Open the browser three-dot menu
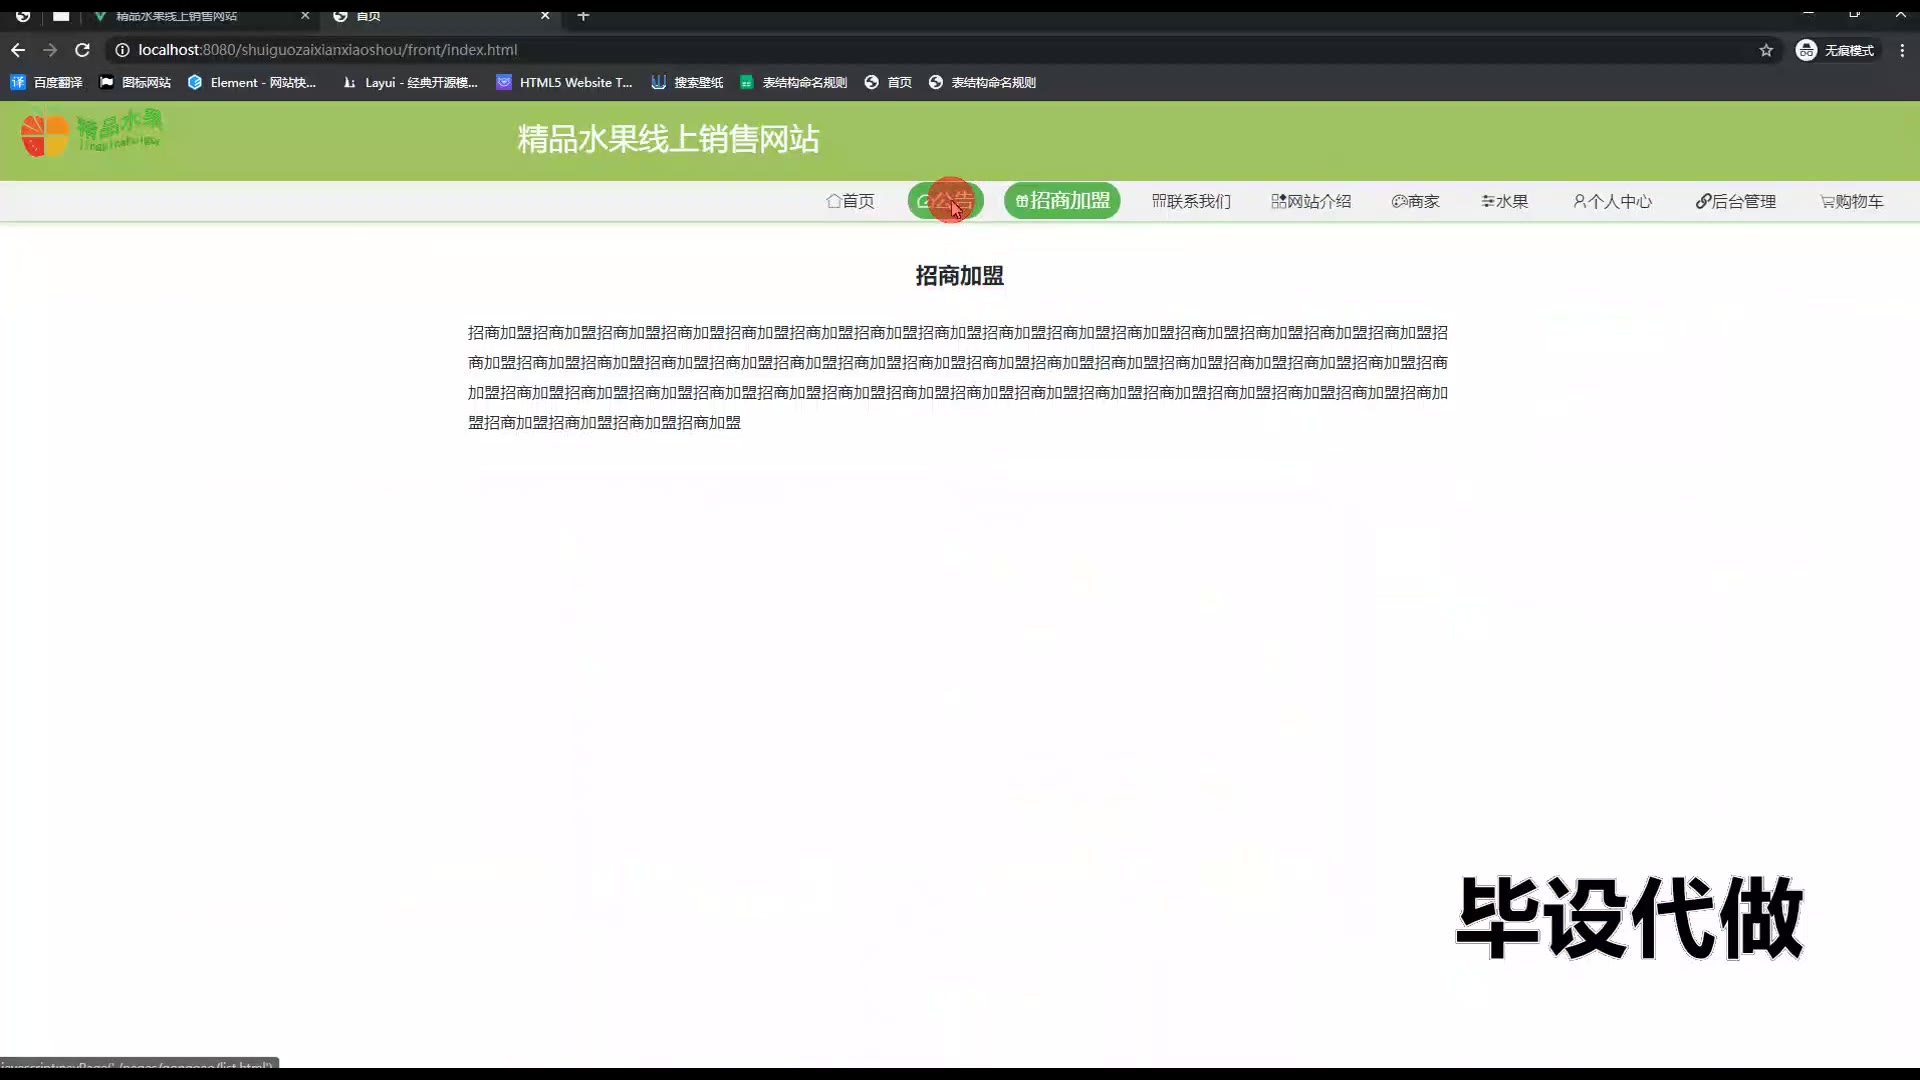The width and height of the screenshot is (1920, 1080). pos(1902,50)
